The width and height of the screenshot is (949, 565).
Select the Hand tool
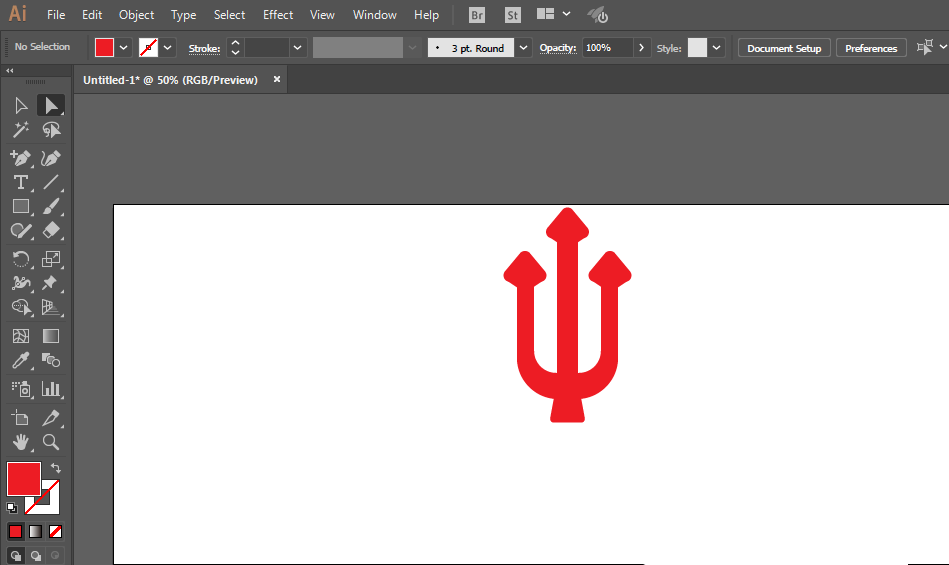21,442
